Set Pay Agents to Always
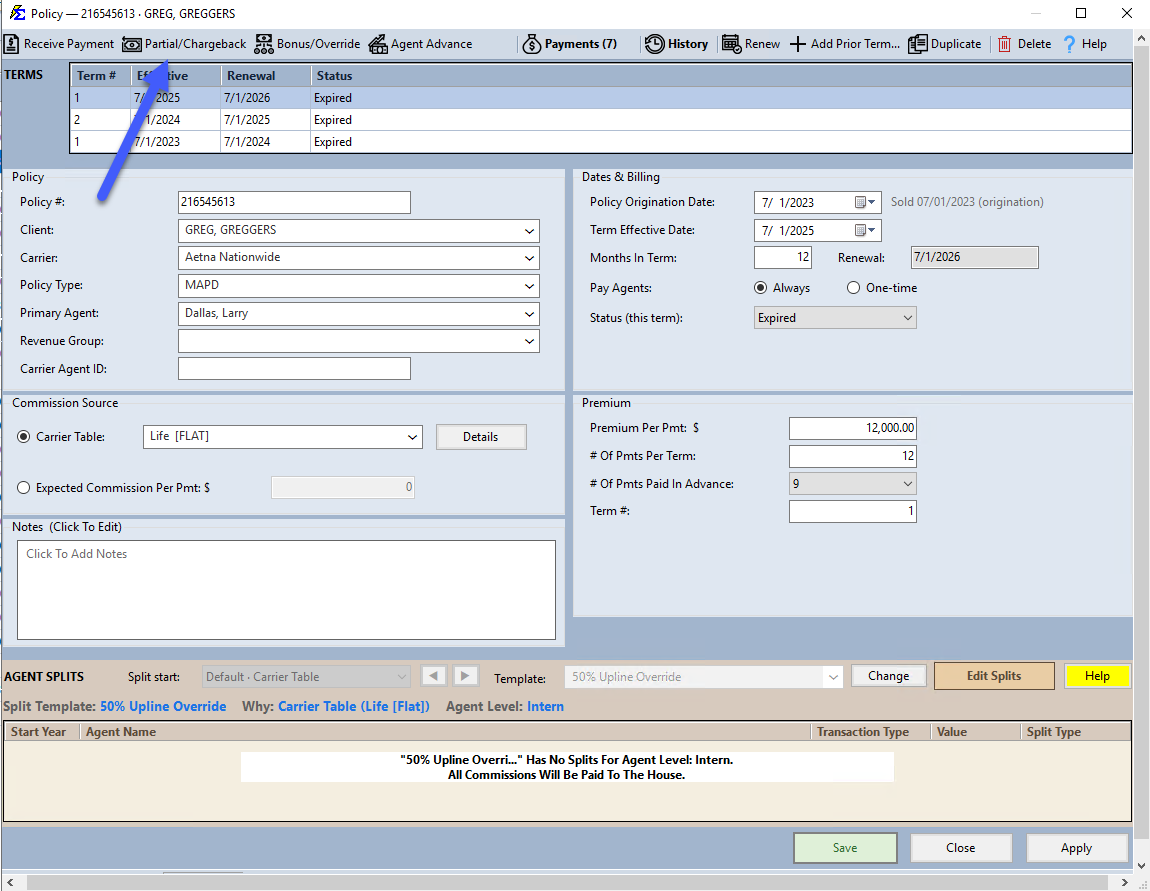This screenshot has width=1150, height=891. click(761, 288)
